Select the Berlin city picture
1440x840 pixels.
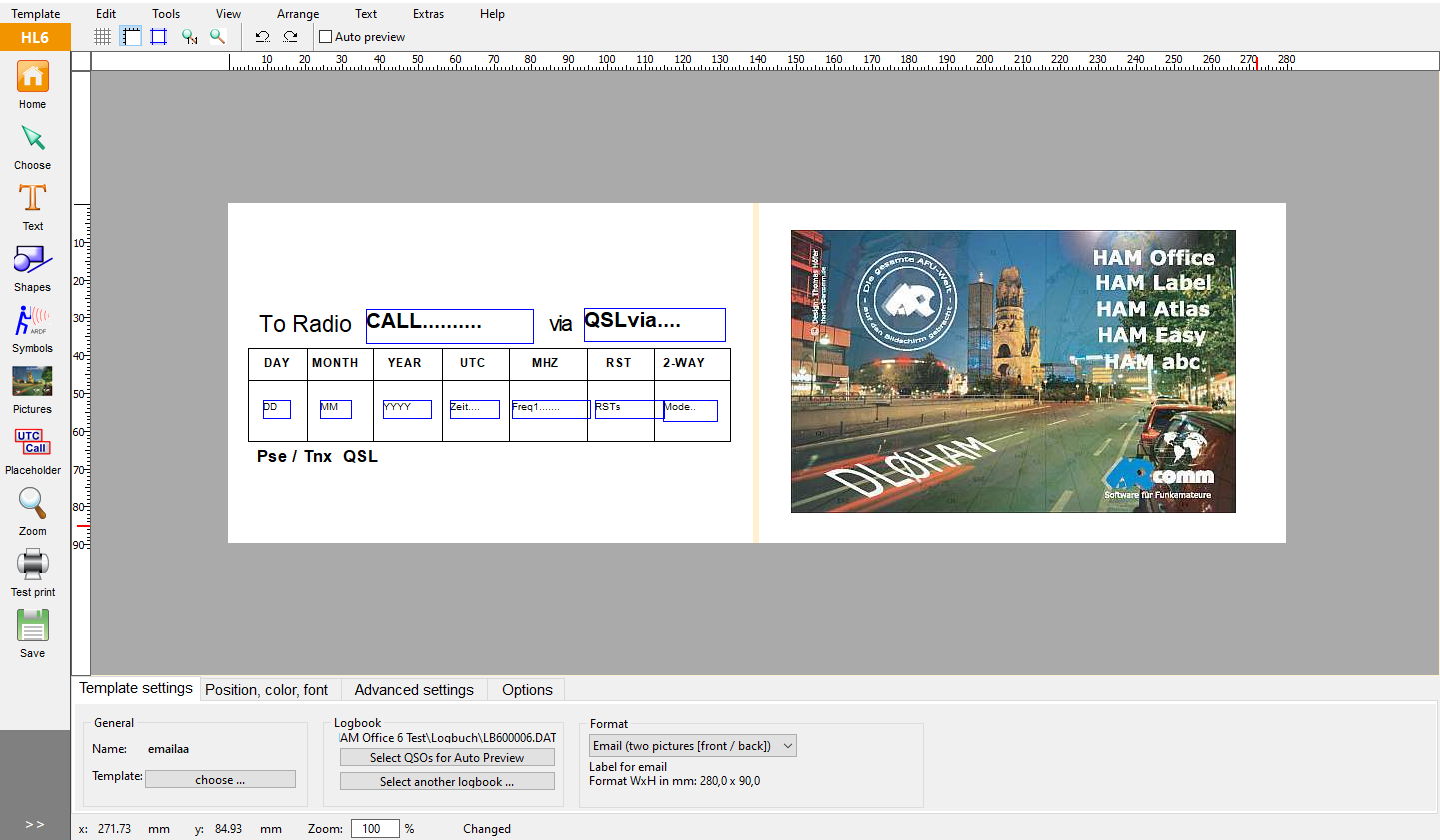point(1013,371)
